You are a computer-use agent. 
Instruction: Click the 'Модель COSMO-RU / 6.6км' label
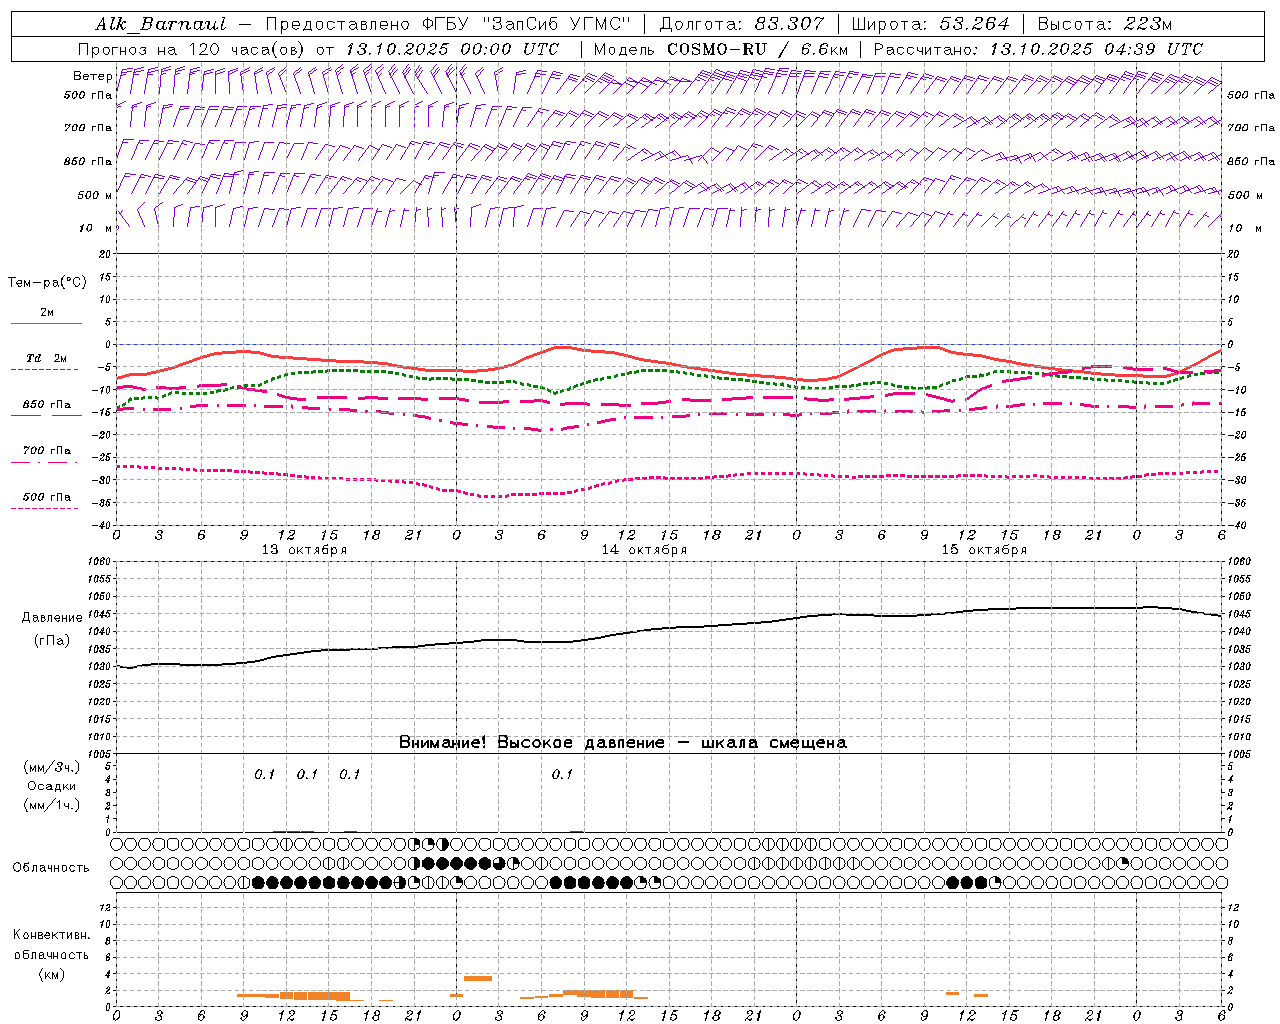[x=720, y=49]
